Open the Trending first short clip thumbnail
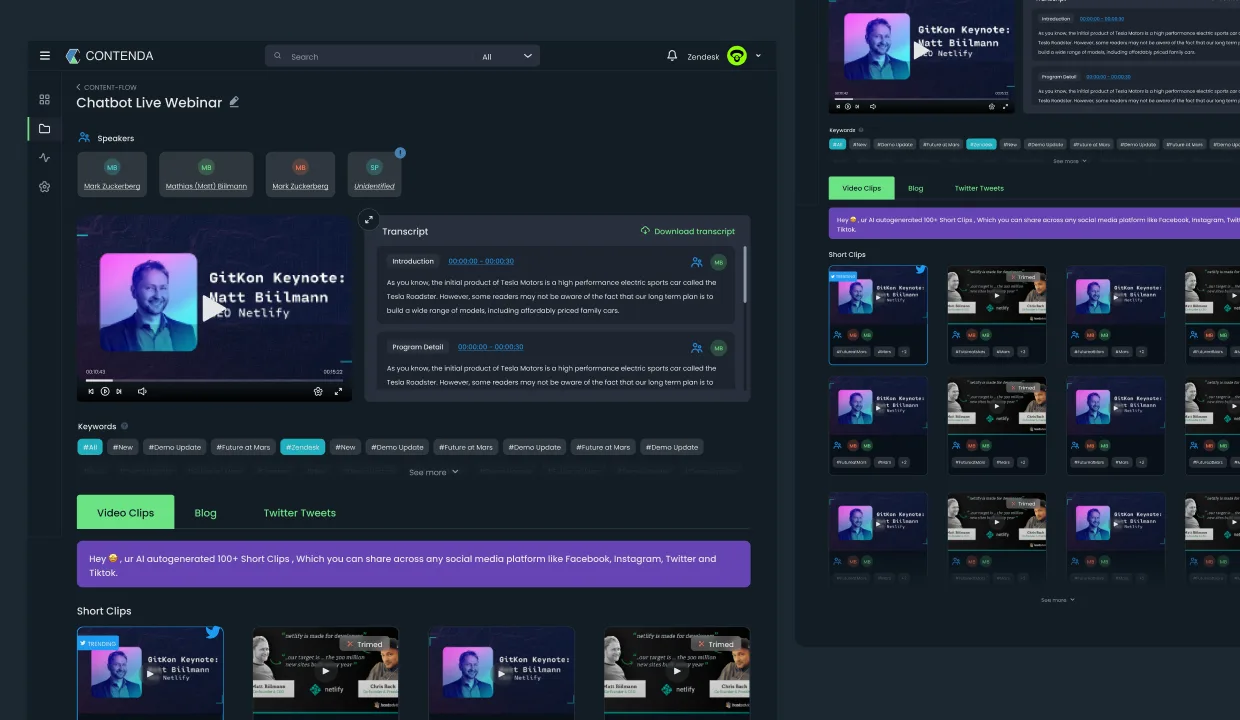 150,672
